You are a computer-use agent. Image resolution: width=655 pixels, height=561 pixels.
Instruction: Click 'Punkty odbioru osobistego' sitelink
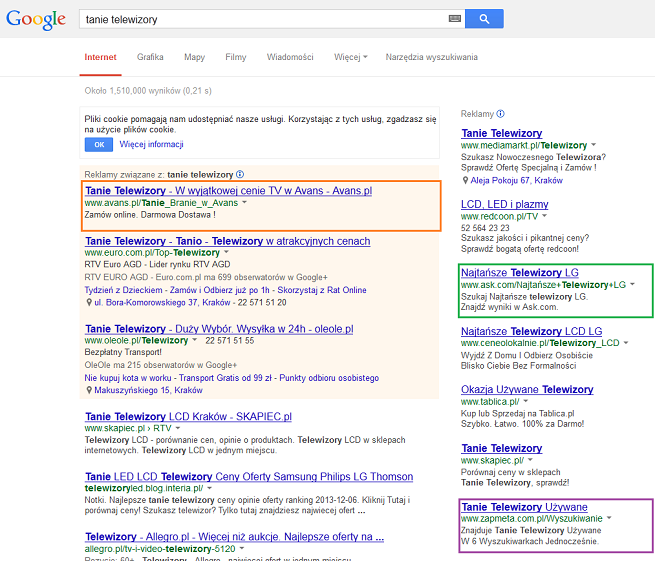tap(329, 378)
